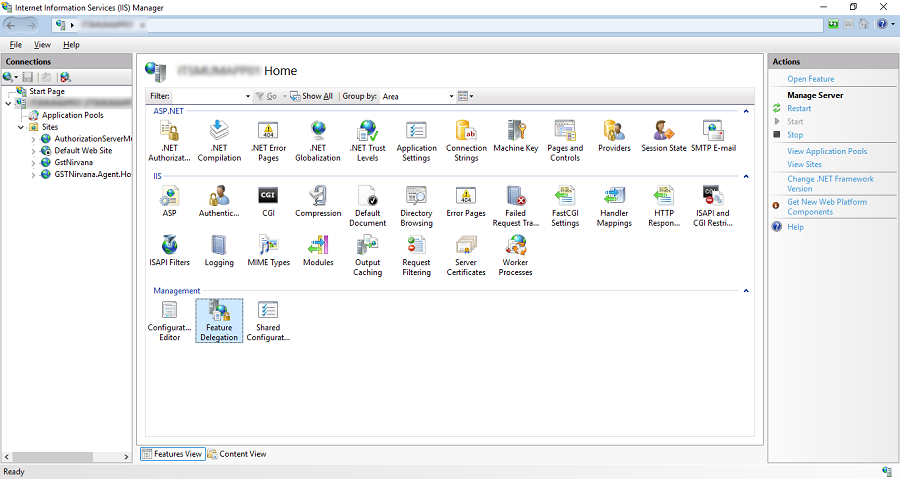
Task: Open the Providers feature
Action: (614, 137)
